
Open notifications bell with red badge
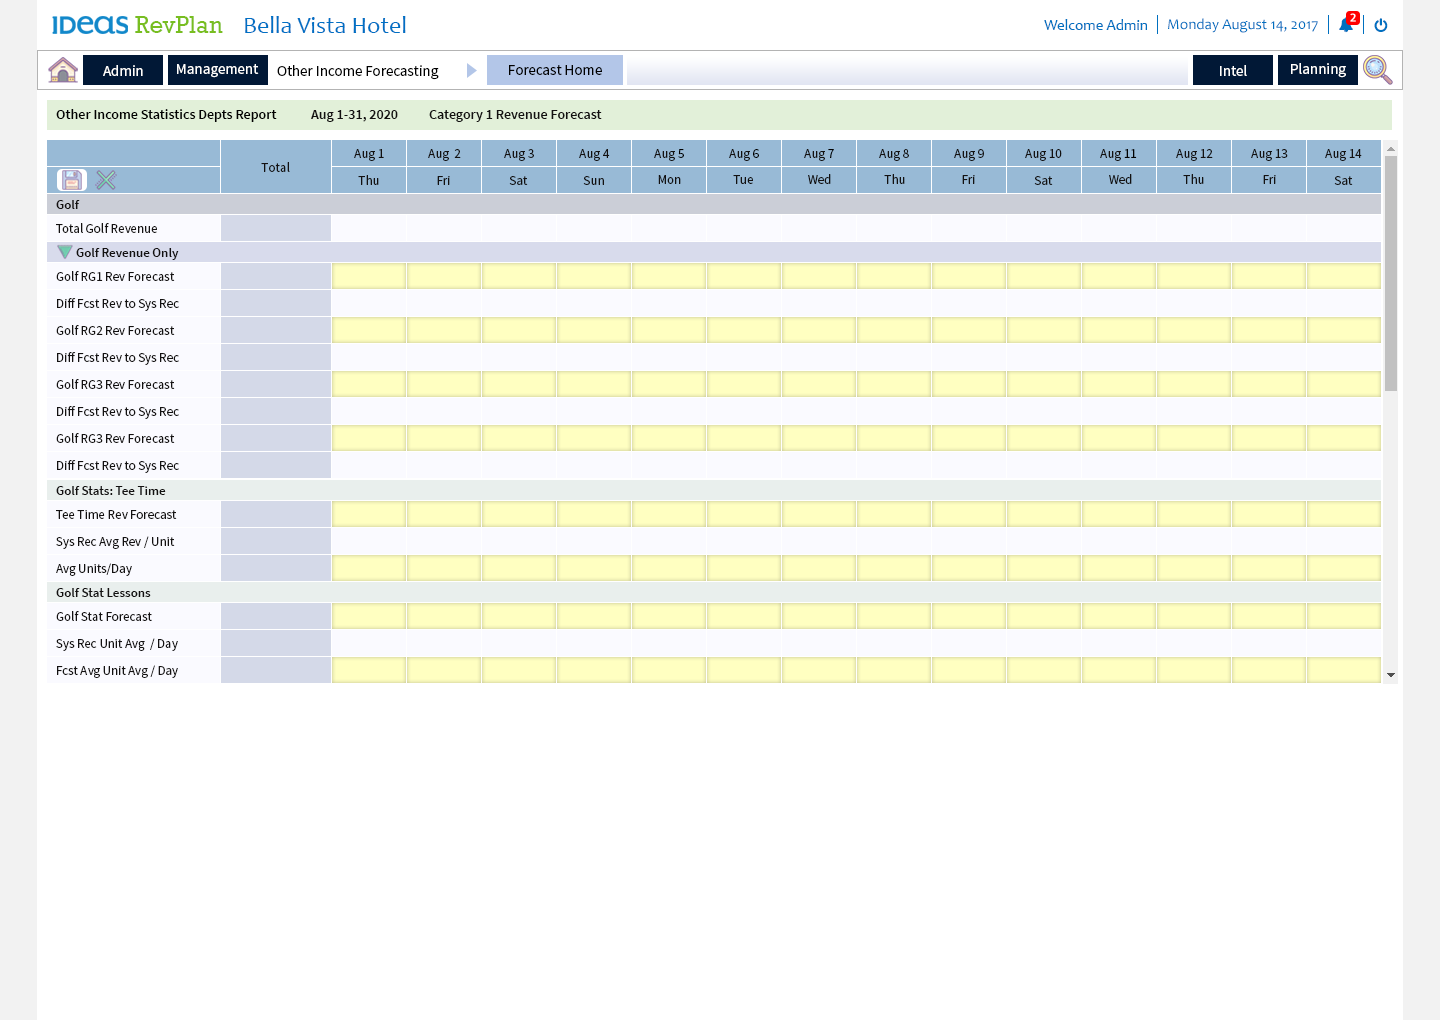[1346, 25]
